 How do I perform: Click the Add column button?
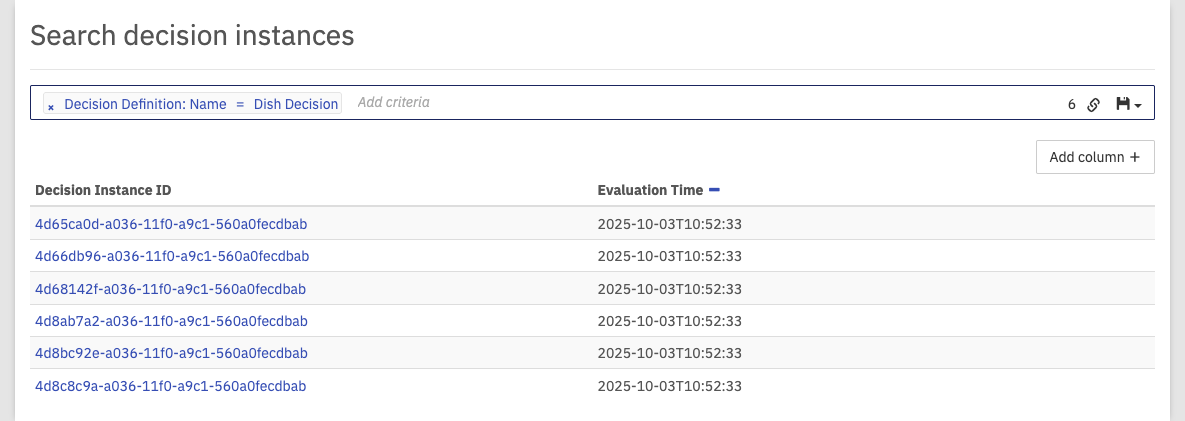1095,157
